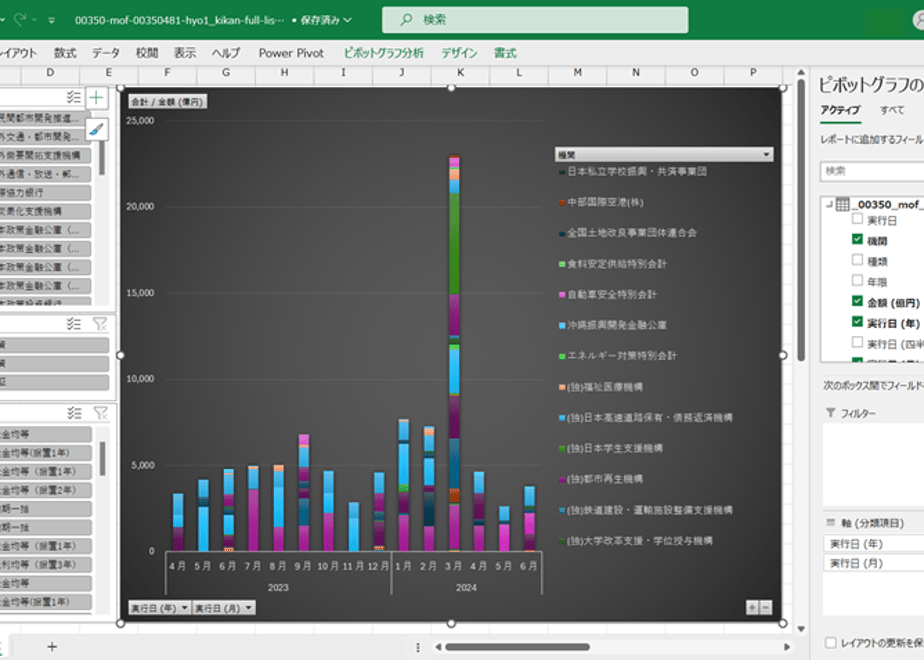This screenshot has width=924, height=660.
Task: Click the horizontal scrollbar thumb
Action: (x=517, y=646)
